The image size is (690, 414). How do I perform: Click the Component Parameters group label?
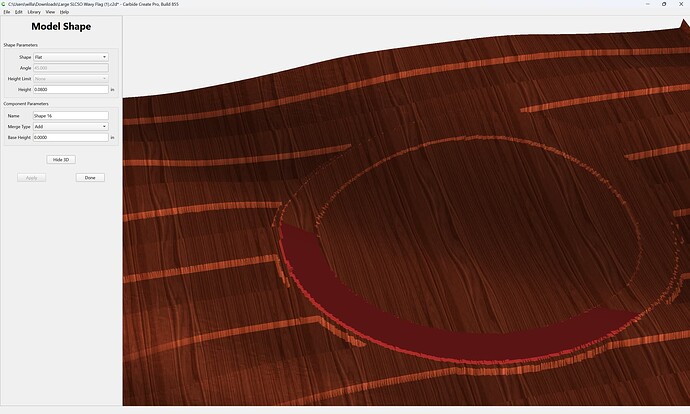[26, 104]
